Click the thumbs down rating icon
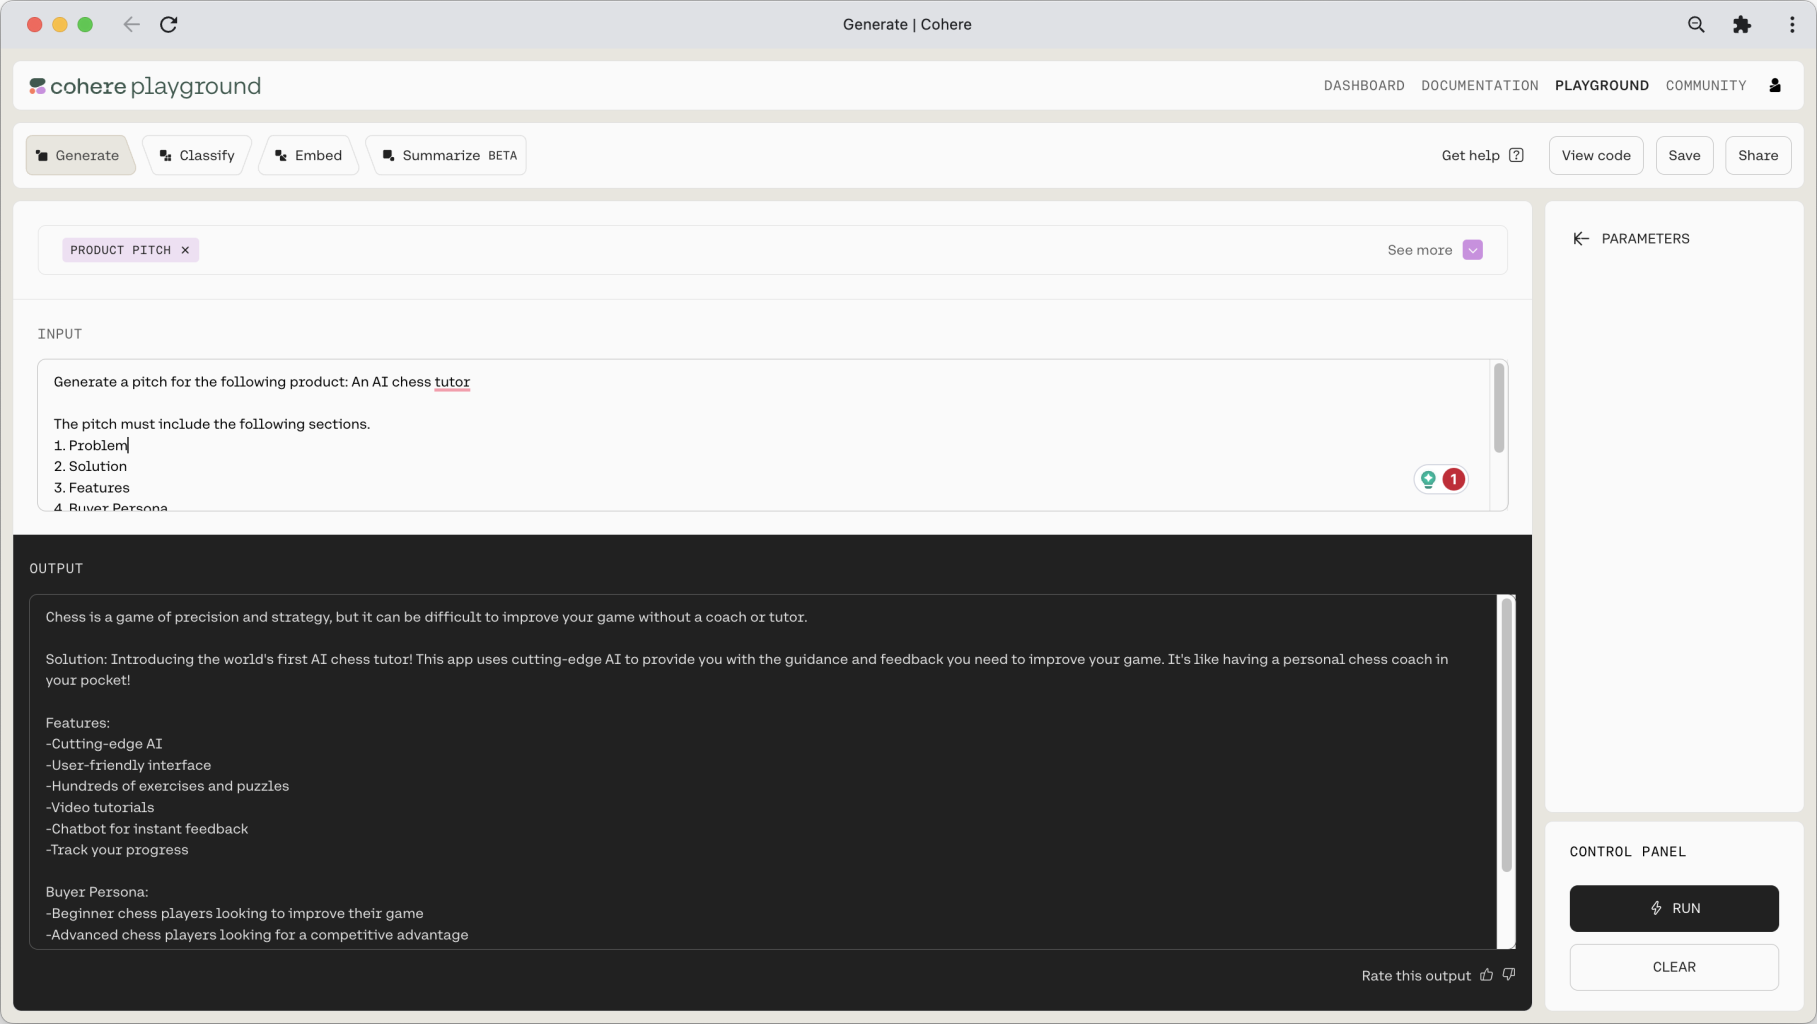1817x1024 pixels. (x=1509, y=975)
